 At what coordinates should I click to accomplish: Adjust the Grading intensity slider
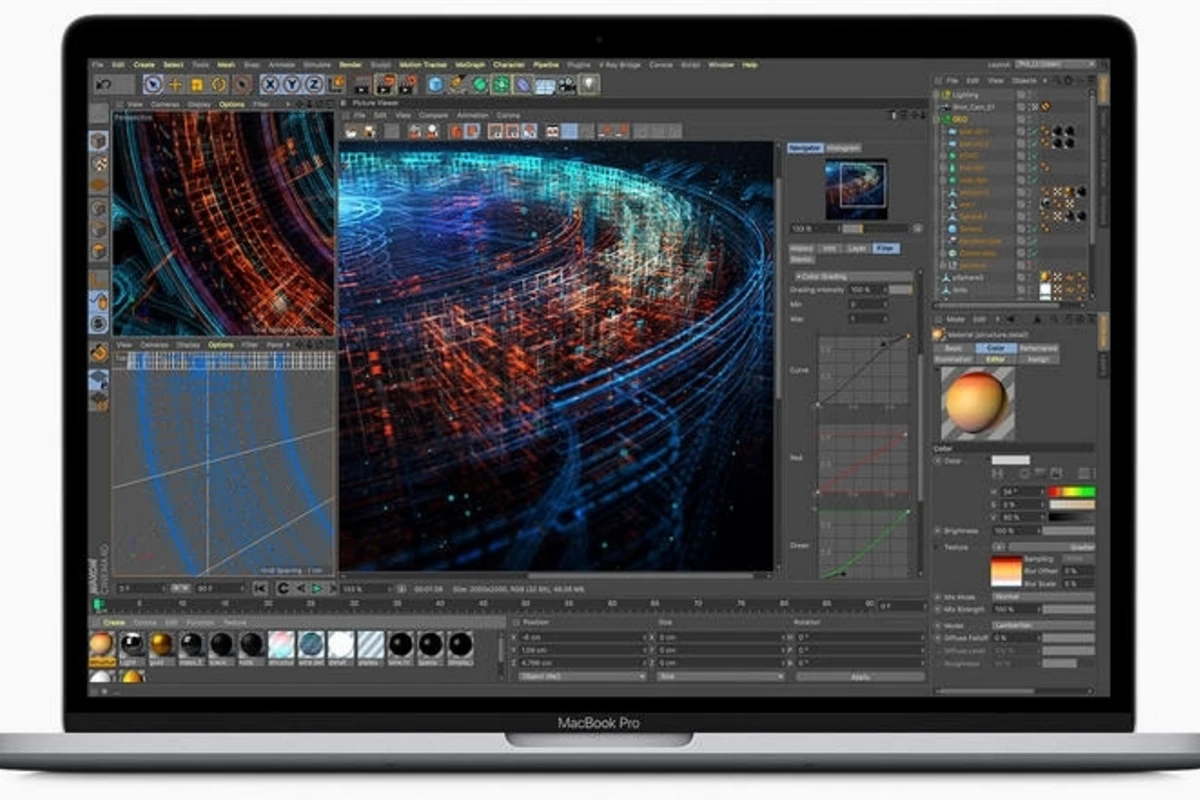point(901,289)
